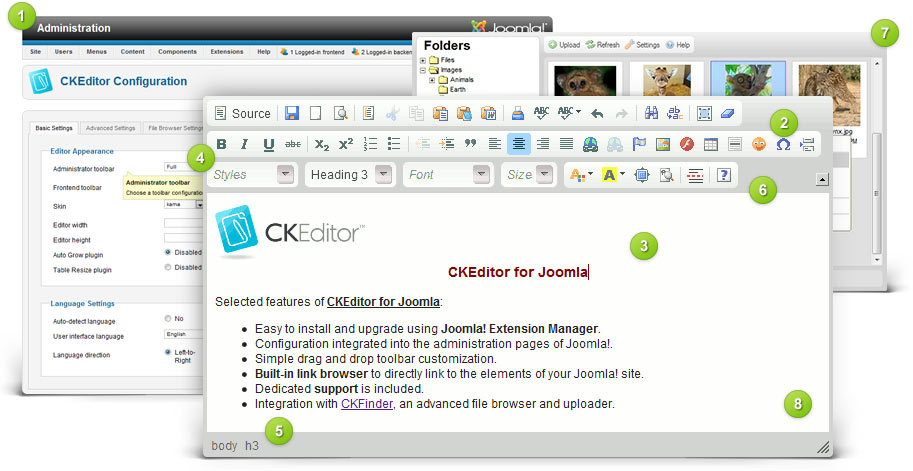Click the Print icon
The width and height of the screenshot is (913, 471).
[x=517, y=114]
